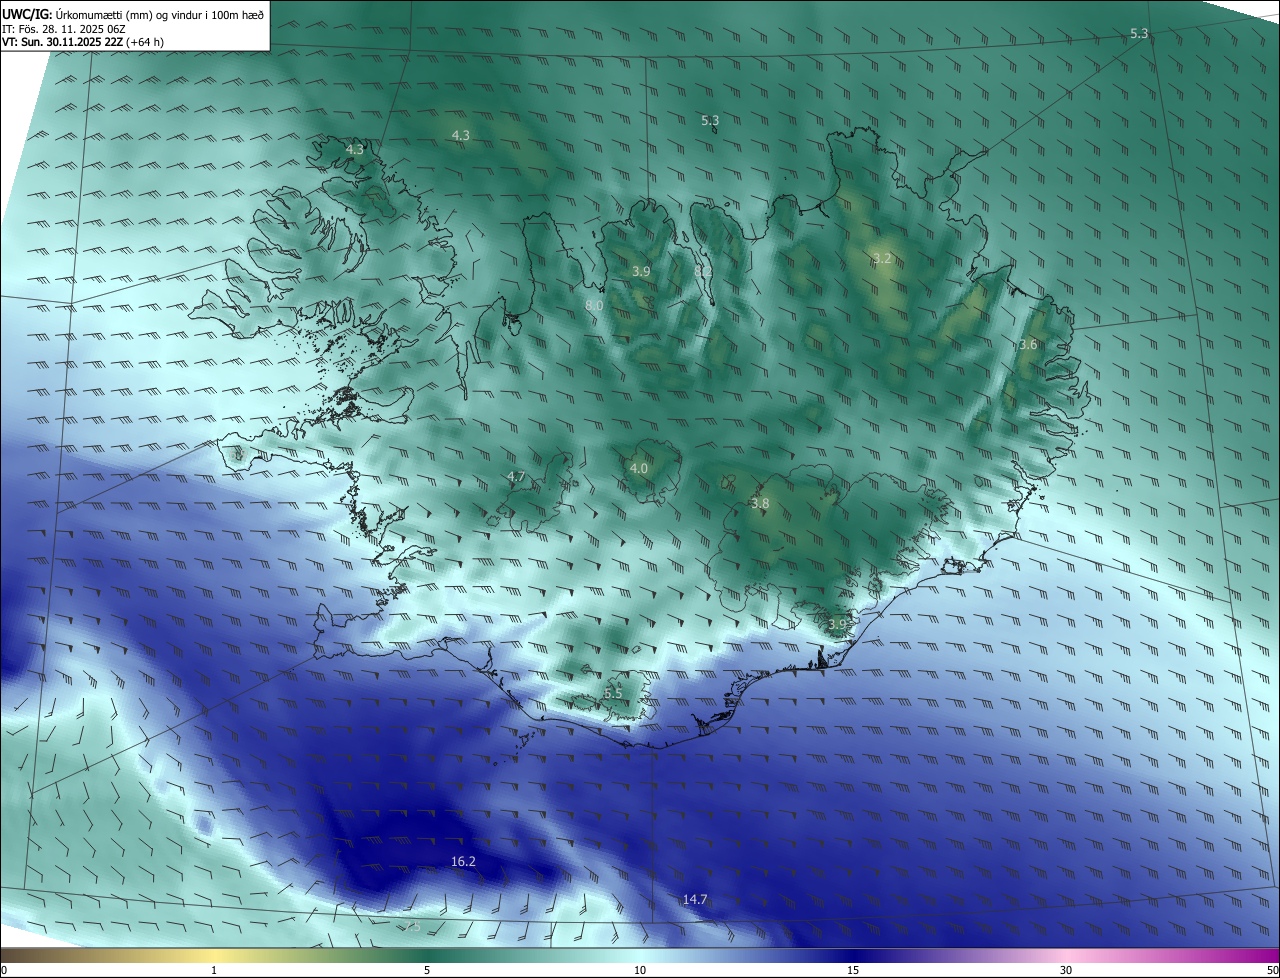The image size is (1280, 978).
Task: Click the valid time line 'VT: Sun. 30.11.2025 22Z (+64 h)'
Action: [82, 43]
